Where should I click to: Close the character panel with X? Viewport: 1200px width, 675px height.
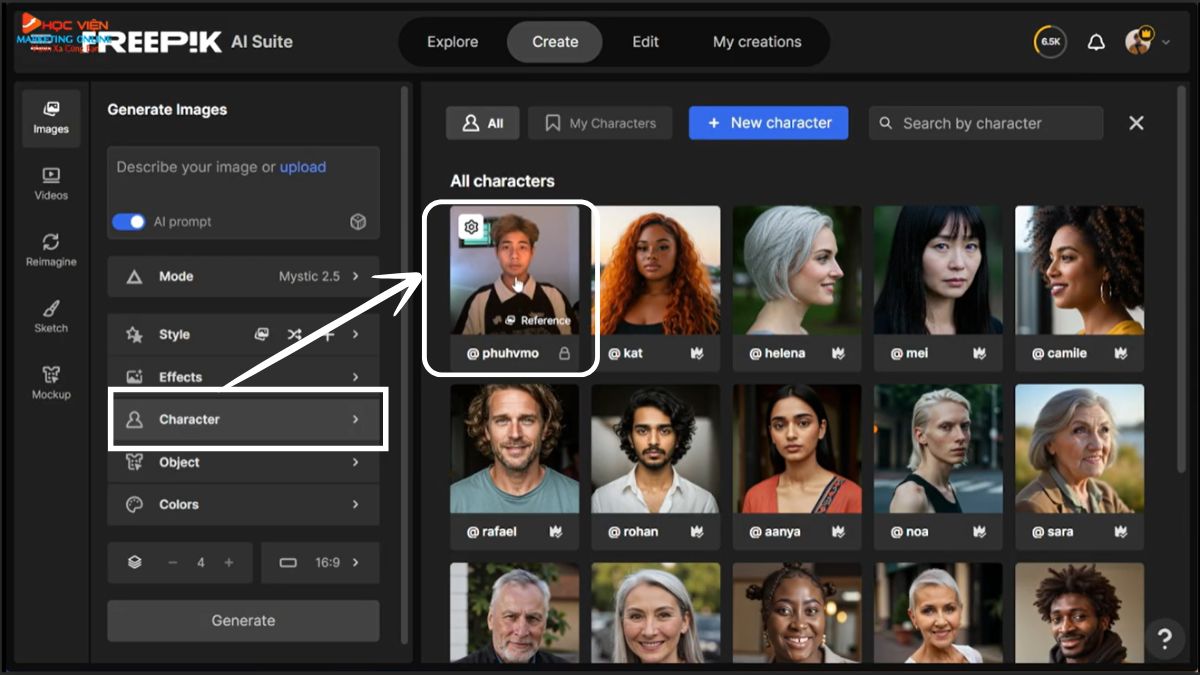(1136, 123)
